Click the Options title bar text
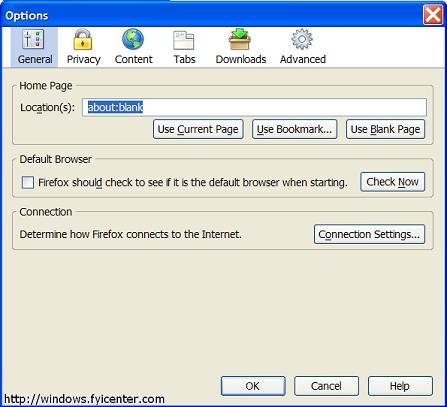The image size is (447, 407). point(27,16)
